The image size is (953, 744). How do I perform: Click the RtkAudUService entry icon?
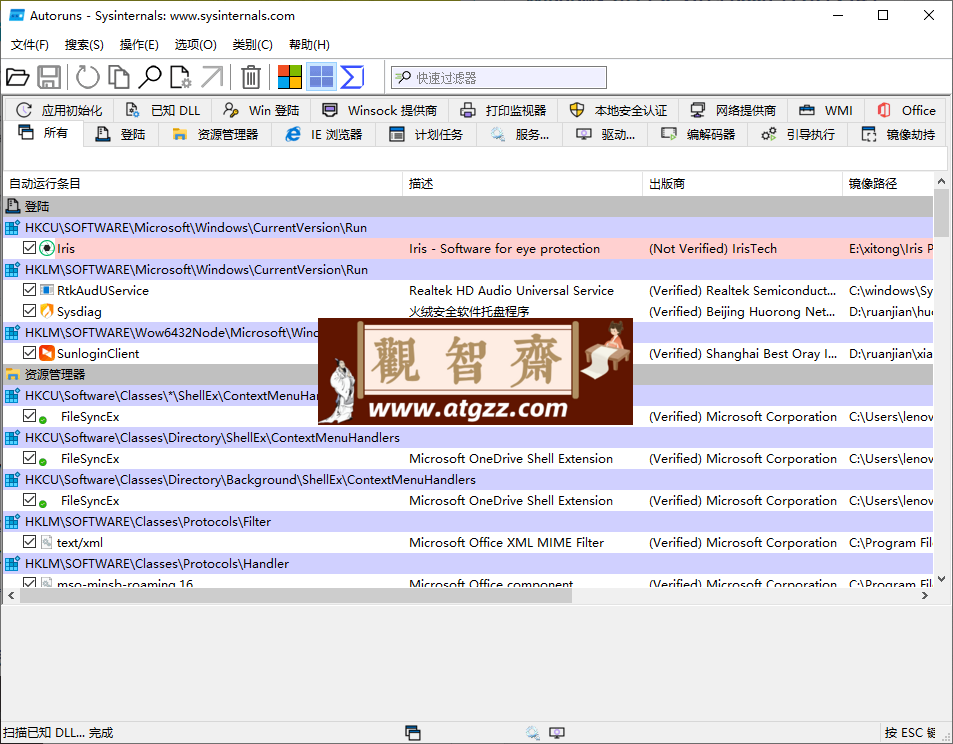pos(47,290)
